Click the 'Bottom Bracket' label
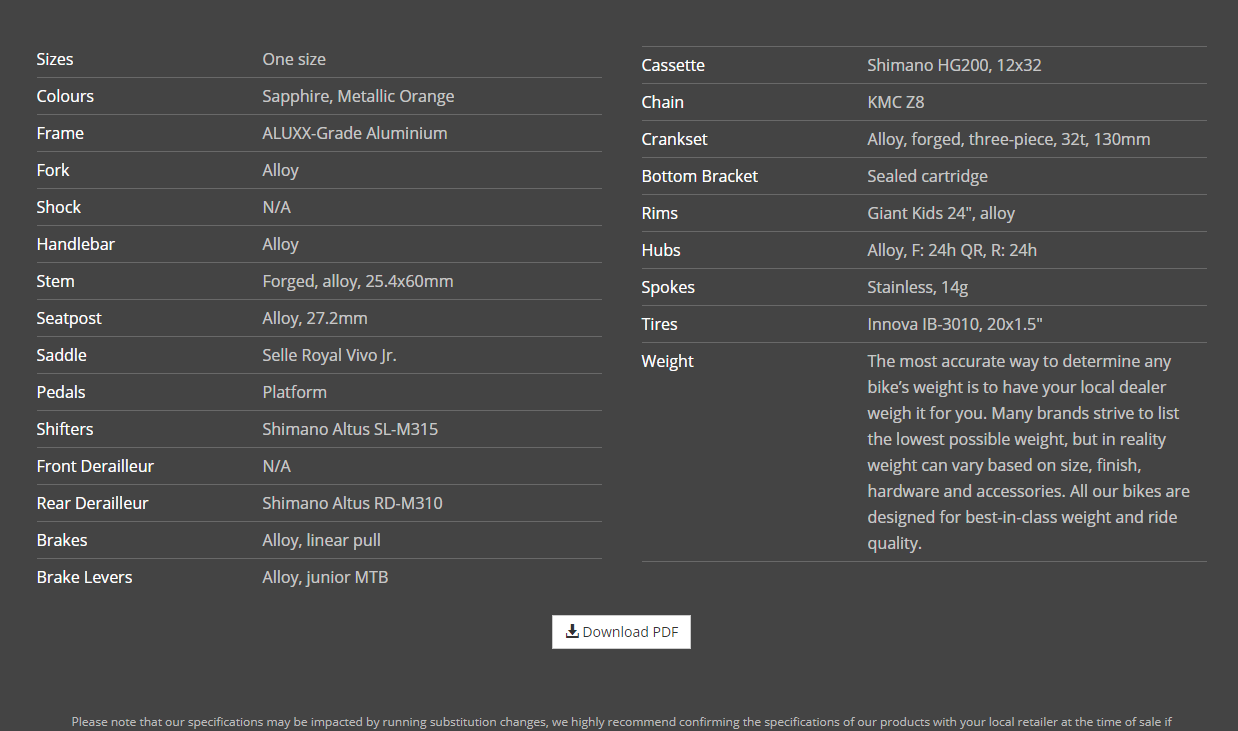 700,176
